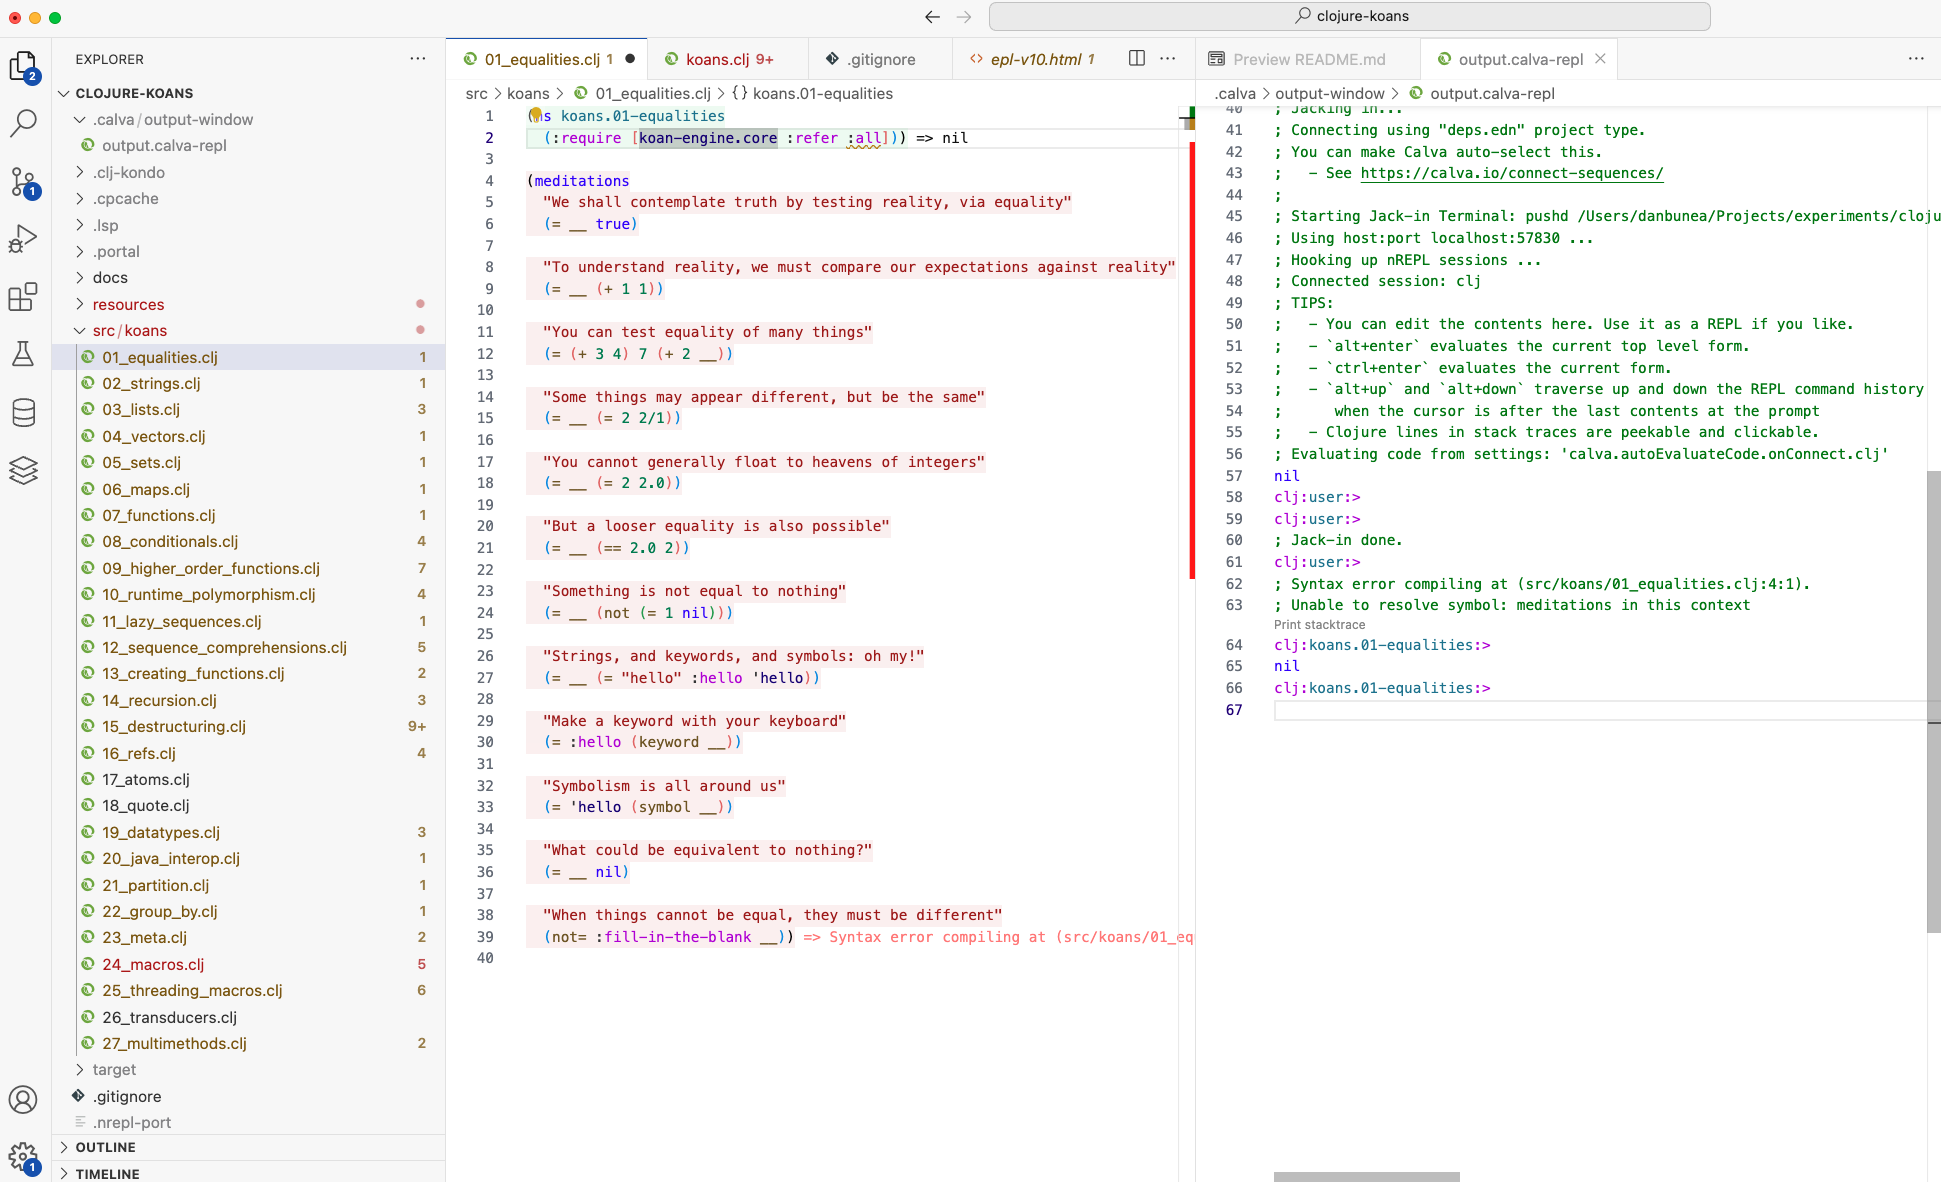
Task: Click the split editor right icon
Action: (x=1137, y=59)
